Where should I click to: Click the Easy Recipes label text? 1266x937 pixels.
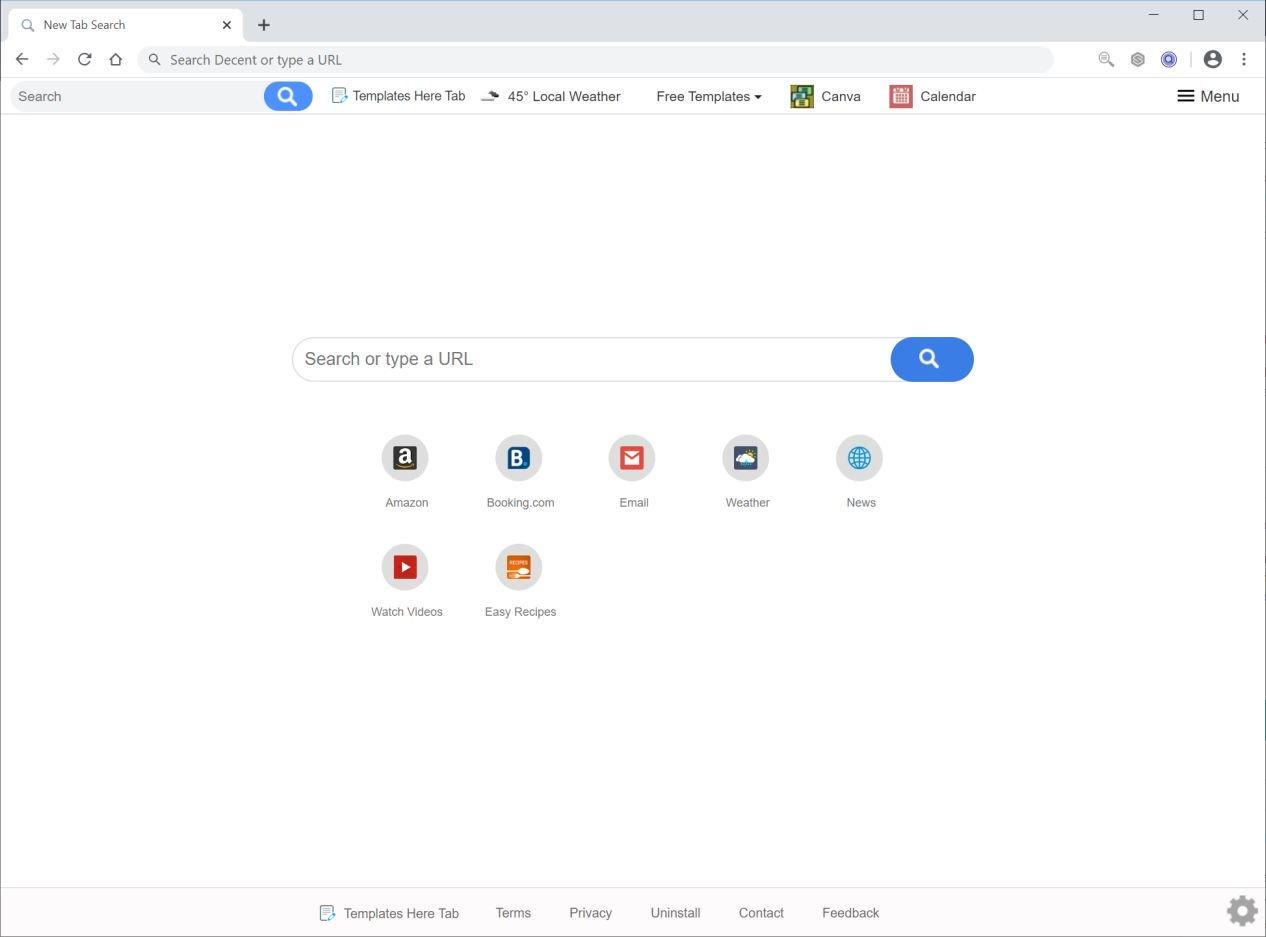(x=520, y=612)
